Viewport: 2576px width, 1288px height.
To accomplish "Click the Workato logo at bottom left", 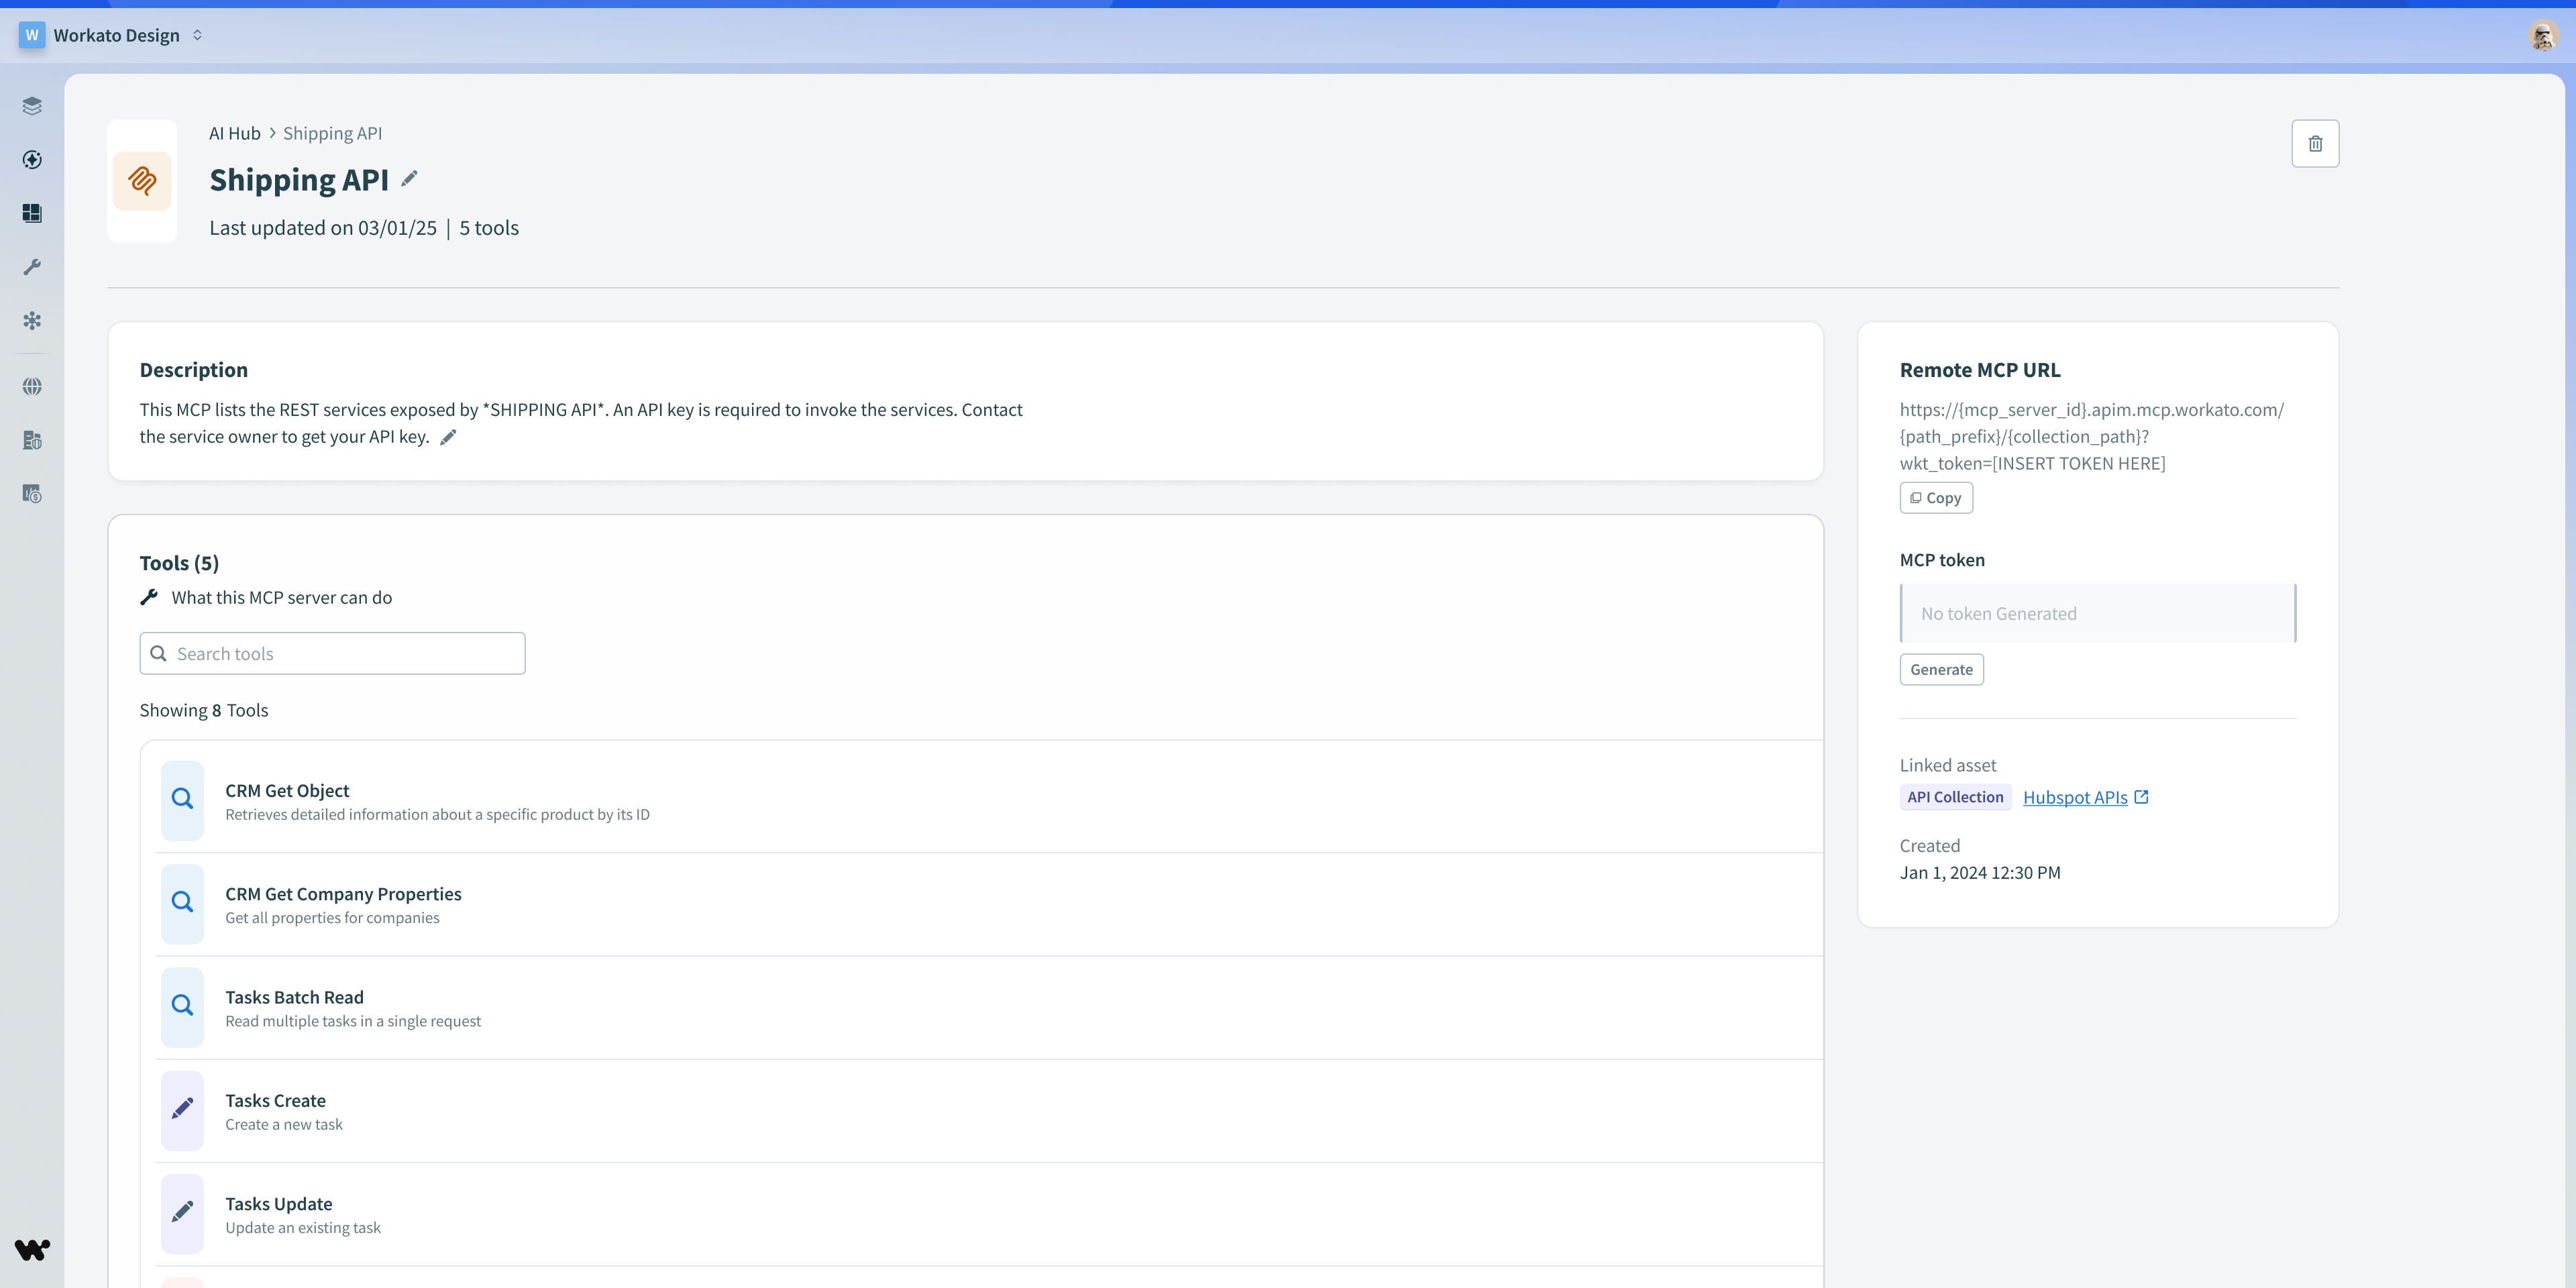I will pyautogui.click(x=32, y=1249).
